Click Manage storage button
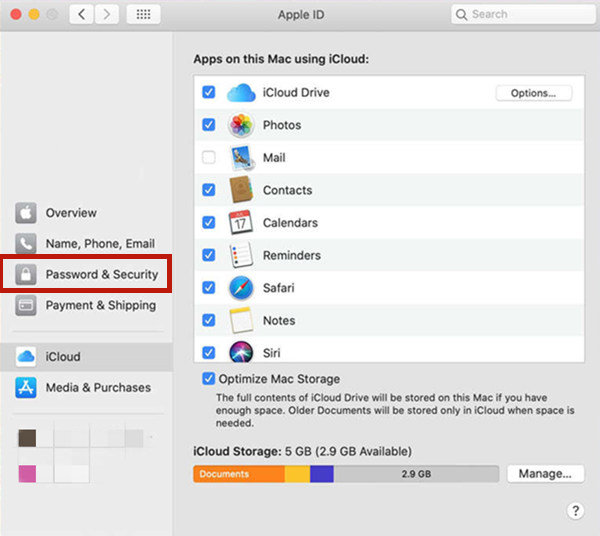Screen dimensions: 600x536 click(x=545, y=473)
